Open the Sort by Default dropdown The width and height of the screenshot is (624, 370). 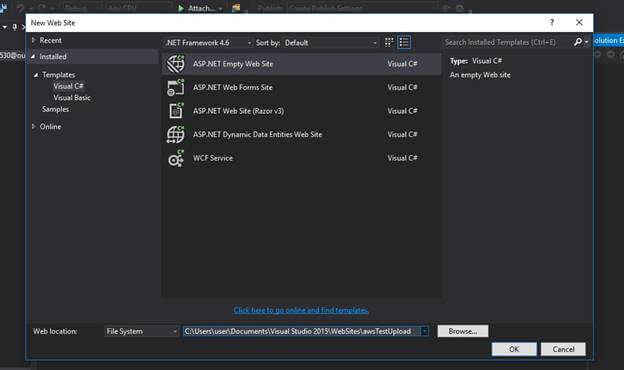tap(330, 43)
